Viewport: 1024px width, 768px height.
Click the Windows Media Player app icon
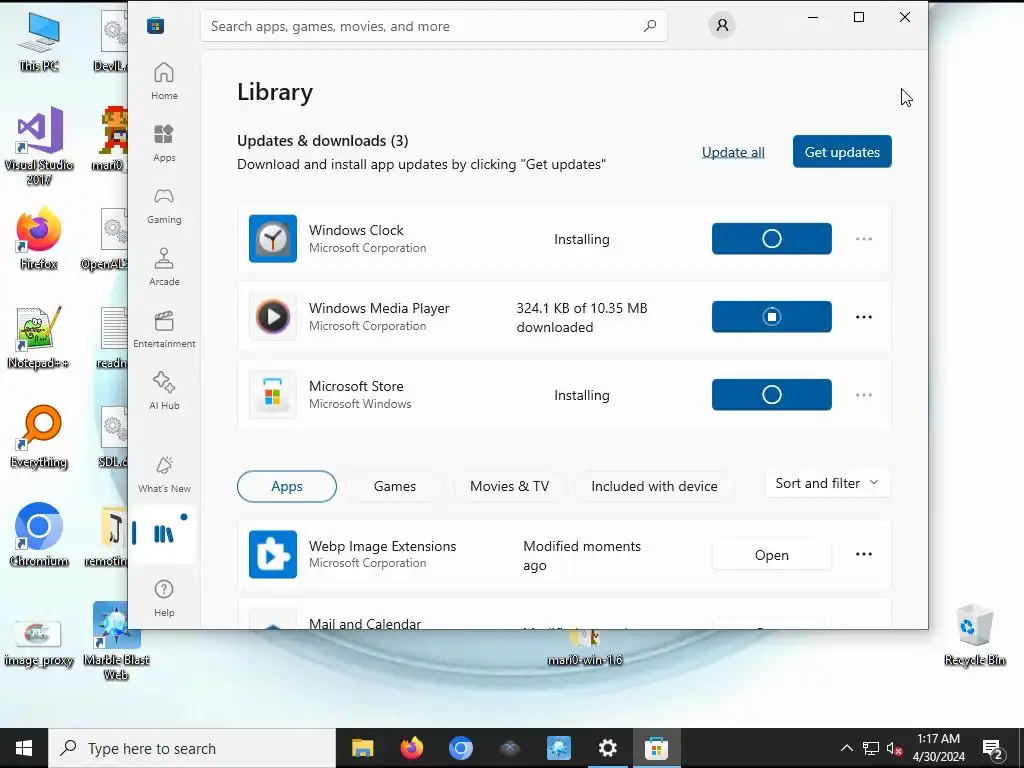[273, 317]
